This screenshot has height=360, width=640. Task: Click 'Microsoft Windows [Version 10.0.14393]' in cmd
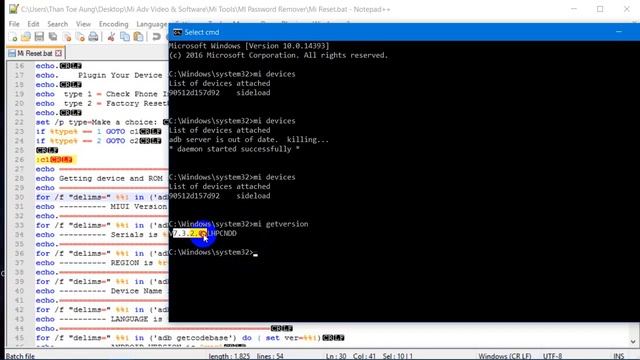249,46
